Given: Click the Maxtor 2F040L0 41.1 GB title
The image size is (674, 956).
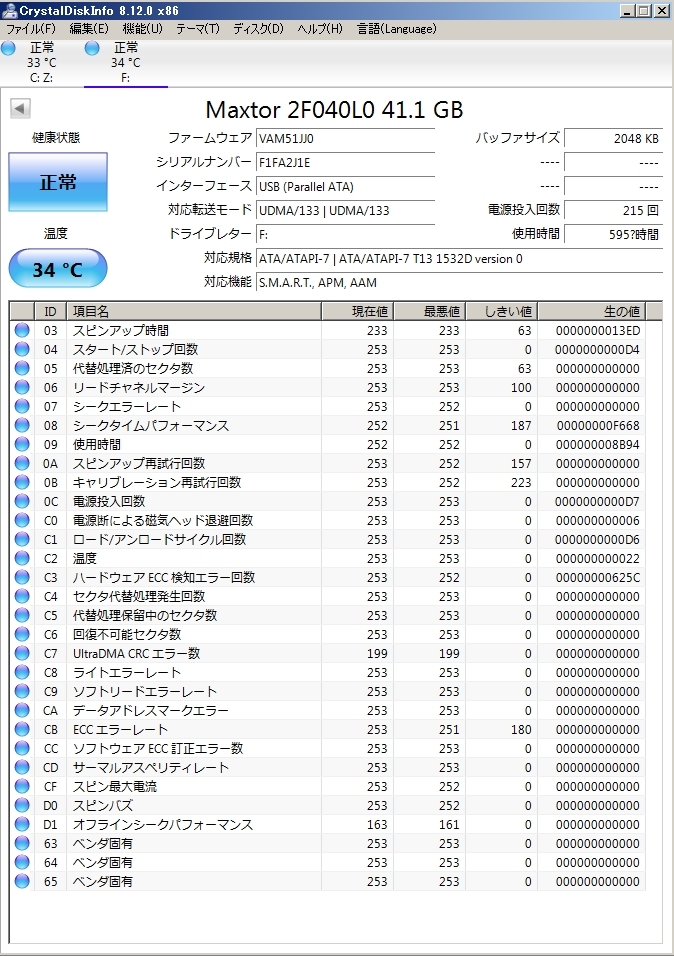Looking at the screenshot, I should click(x=334, y=110).
